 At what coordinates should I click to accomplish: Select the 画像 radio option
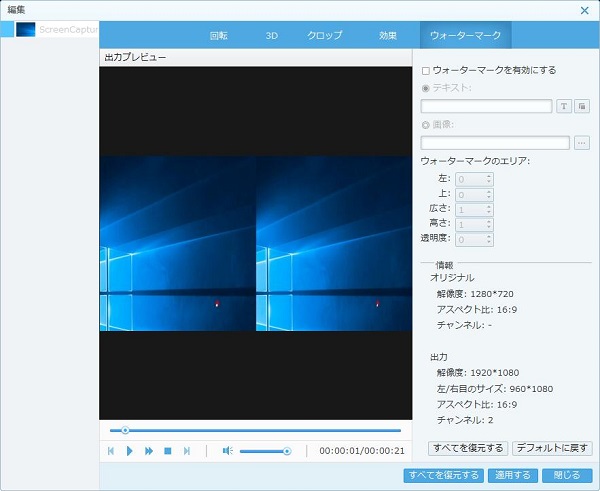click(426, 125)
